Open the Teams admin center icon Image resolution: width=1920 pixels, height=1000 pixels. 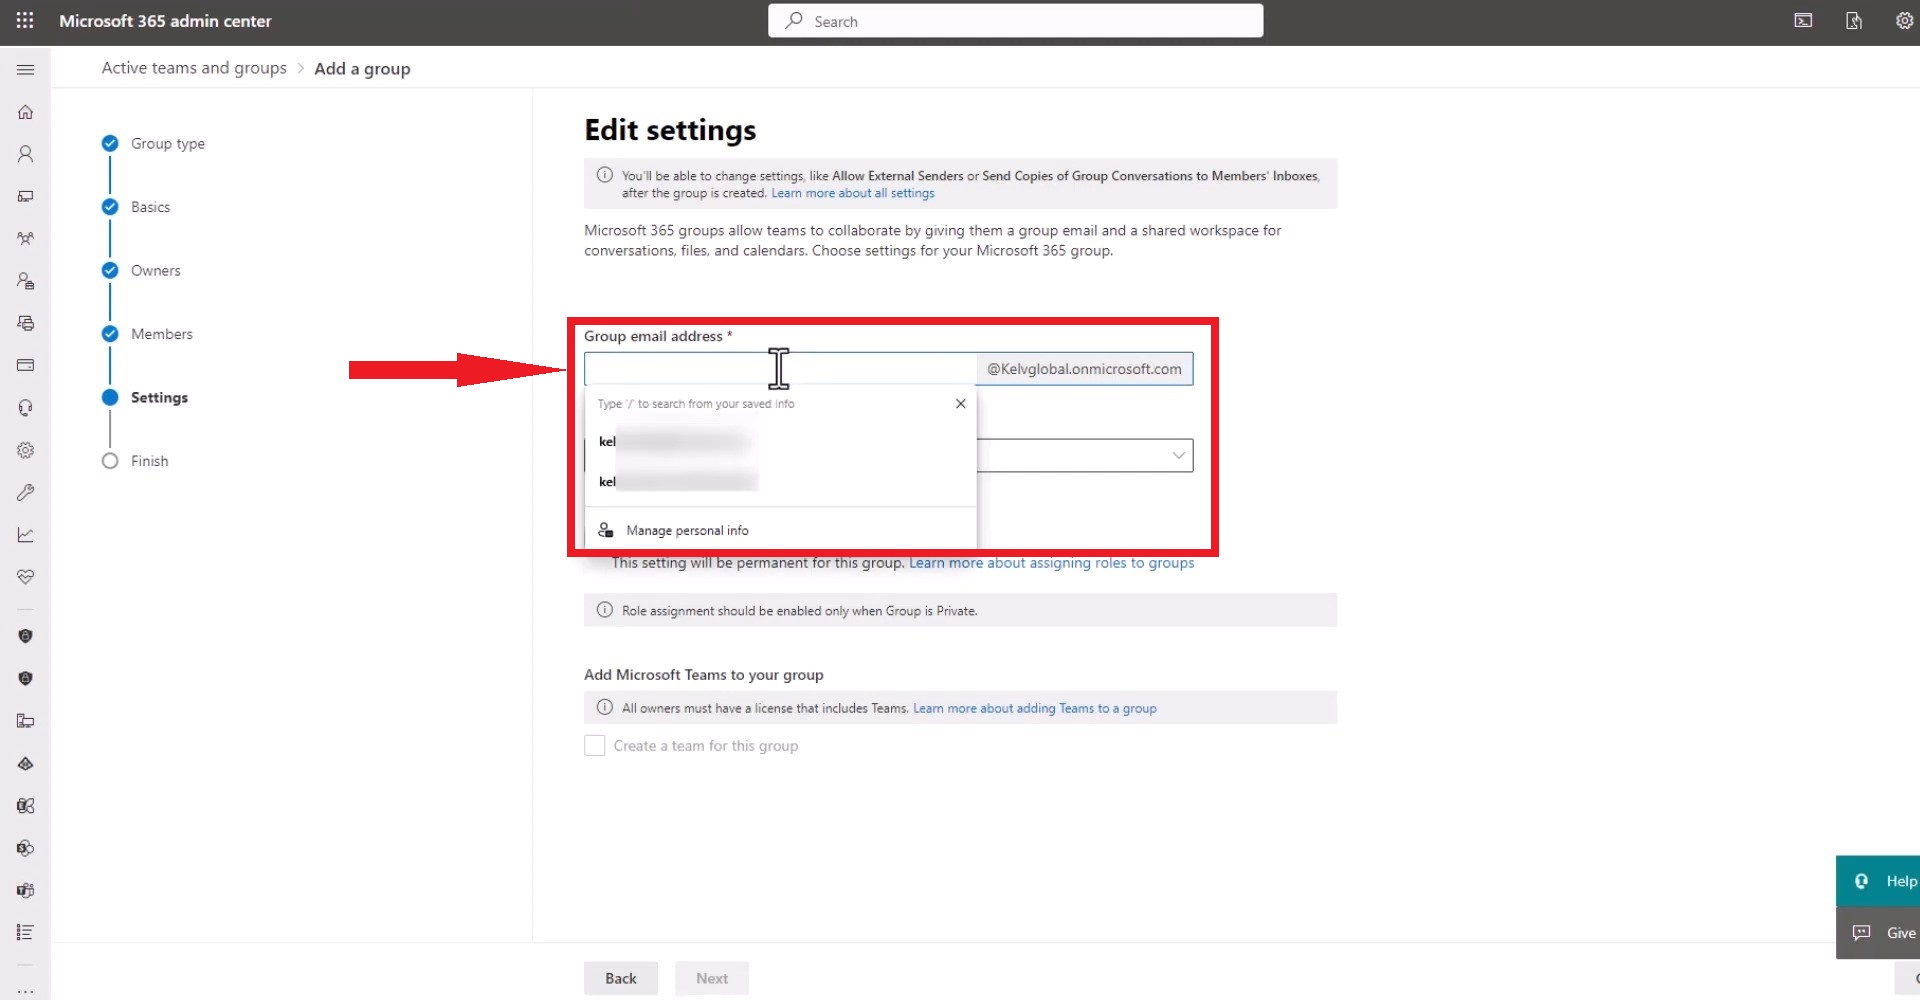point(26,890)
